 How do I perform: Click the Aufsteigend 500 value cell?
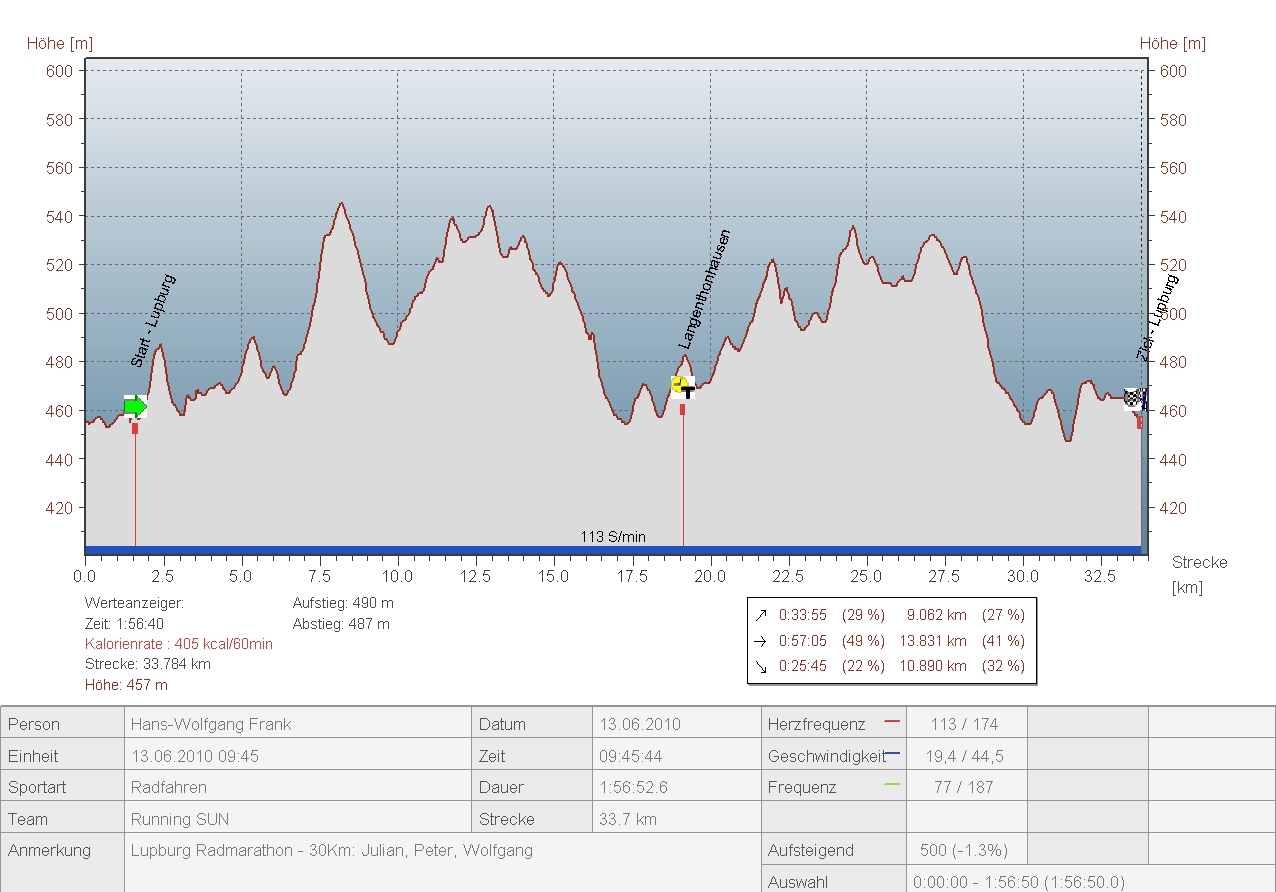(x=964, y=851)
